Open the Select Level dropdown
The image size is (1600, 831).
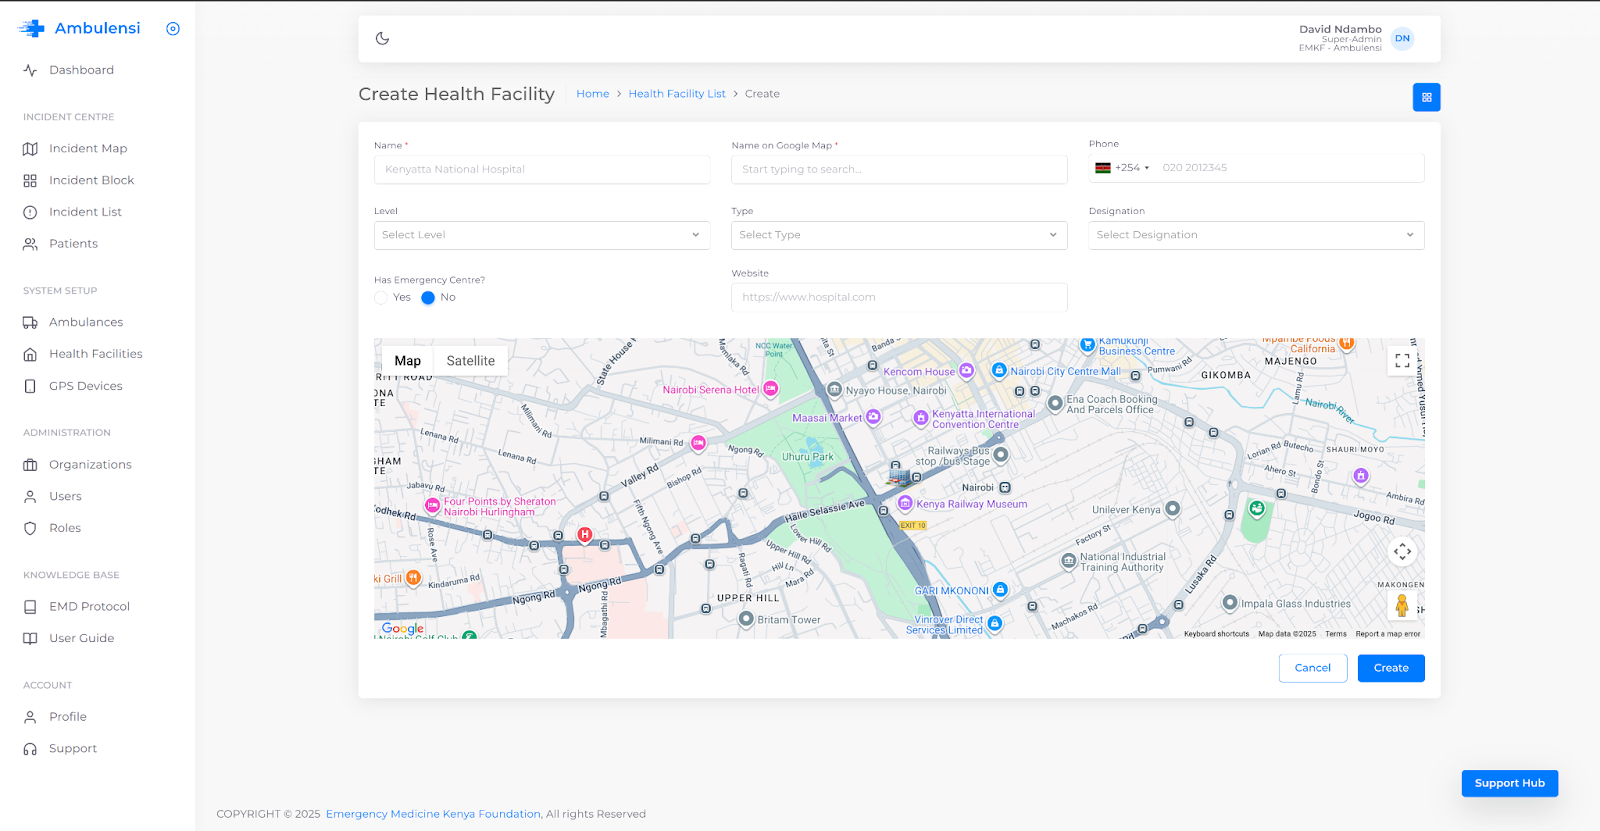coord(541,235)
